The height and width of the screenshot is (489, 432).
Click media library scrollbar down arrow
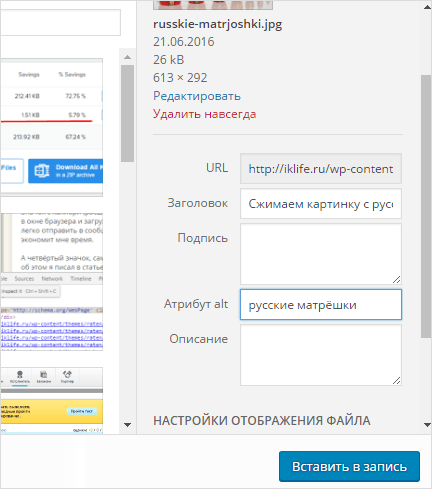click(127, 425)
